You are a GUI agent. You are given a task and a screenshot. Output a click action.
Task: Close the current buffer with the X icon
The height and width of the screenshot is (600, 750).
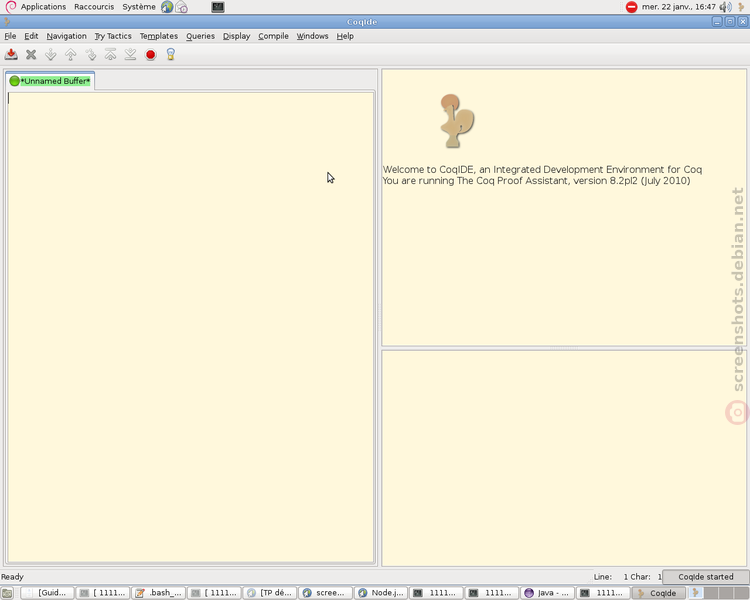(31, 55)
